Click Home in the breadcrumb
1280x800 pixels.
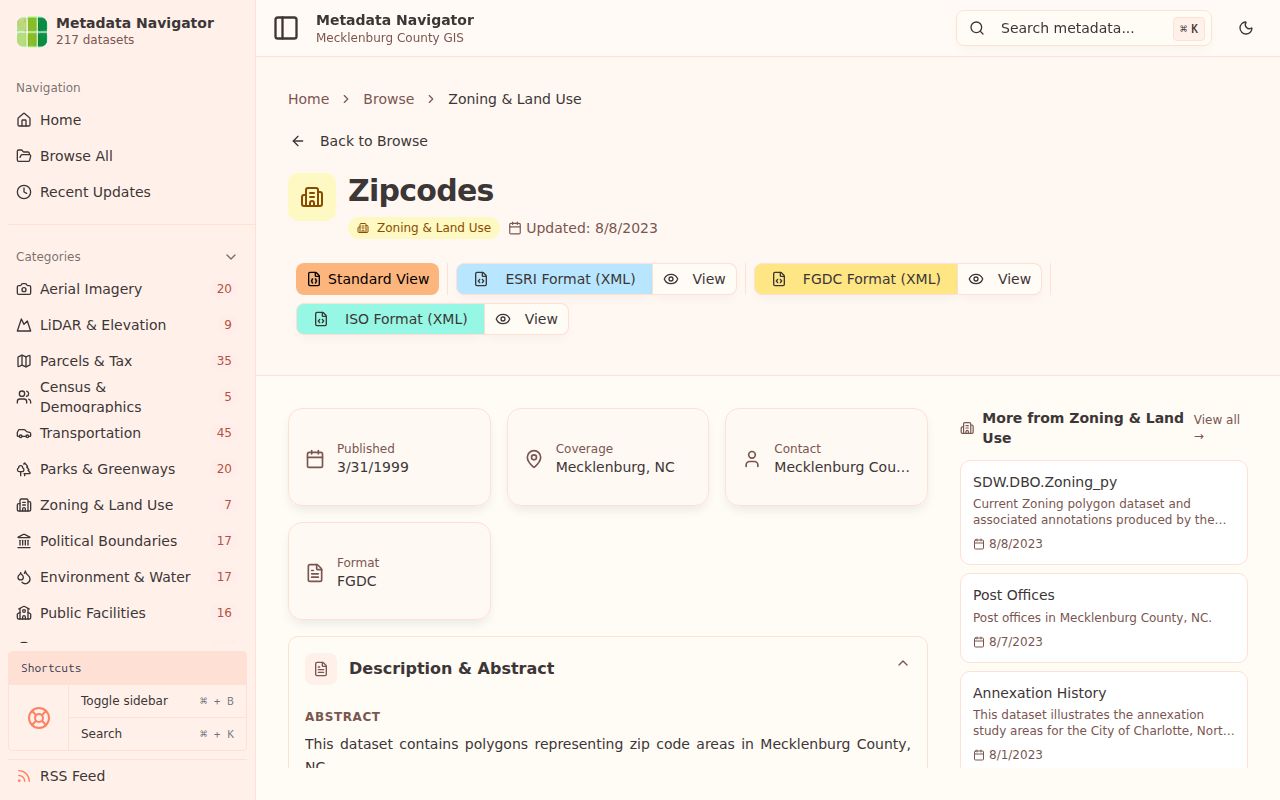308,99
